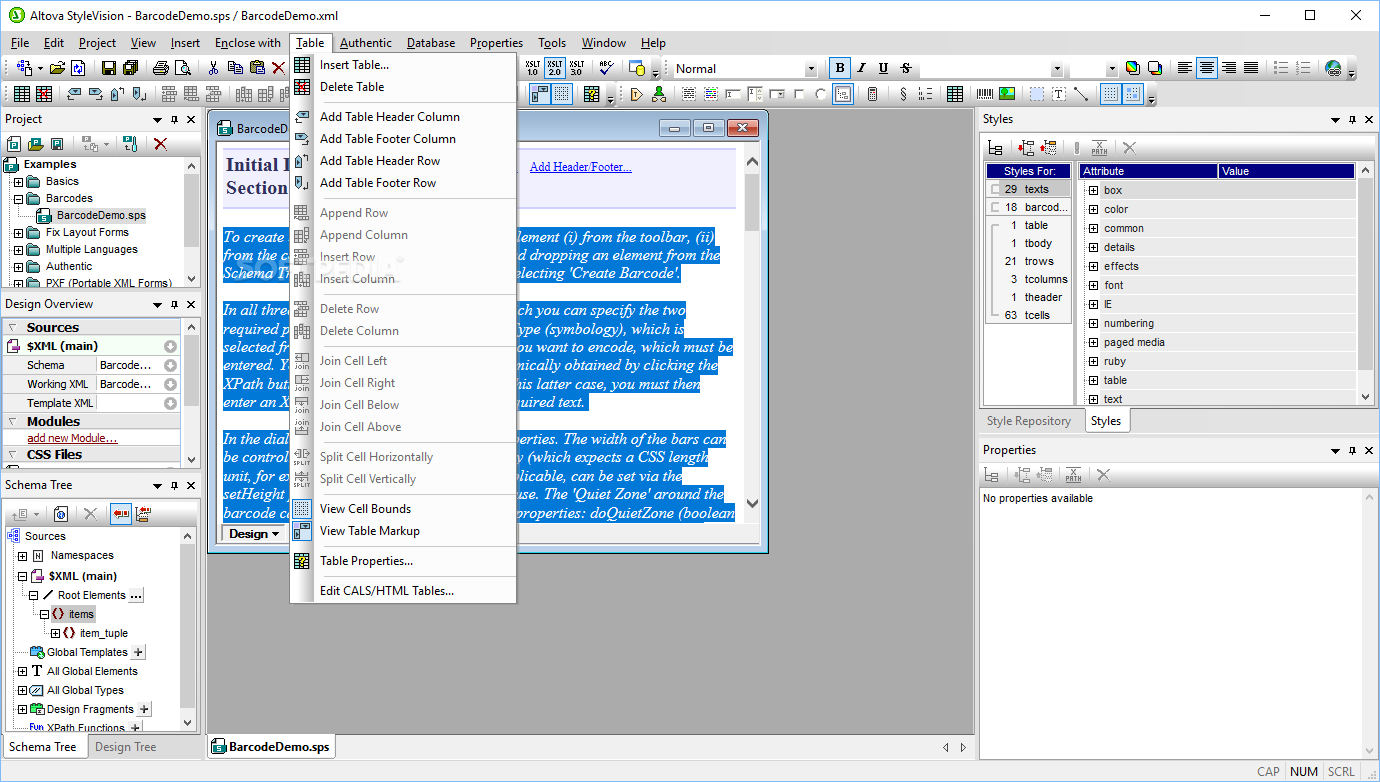Open the Normal paragraph style dropdown
Image resolution: width=1380 pixels, height=782 pixels.
pos(811,68)
